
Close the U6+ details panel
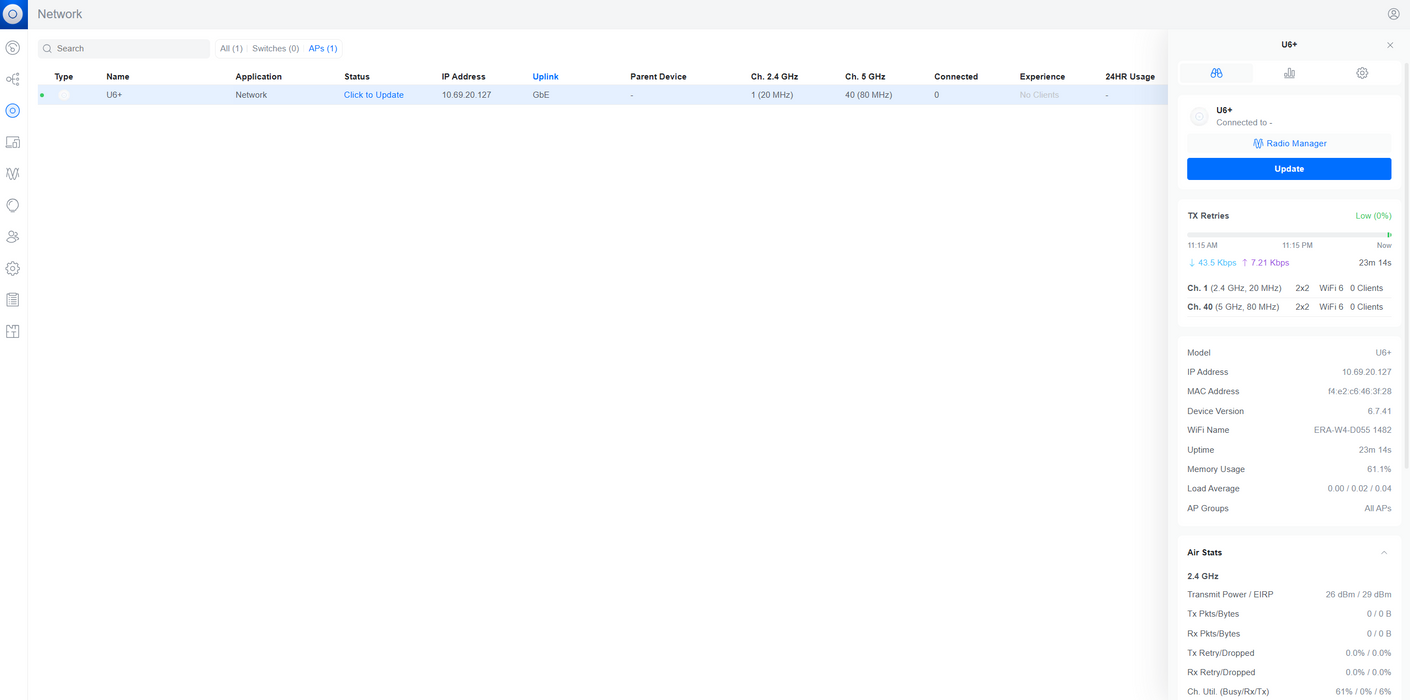1390,45
